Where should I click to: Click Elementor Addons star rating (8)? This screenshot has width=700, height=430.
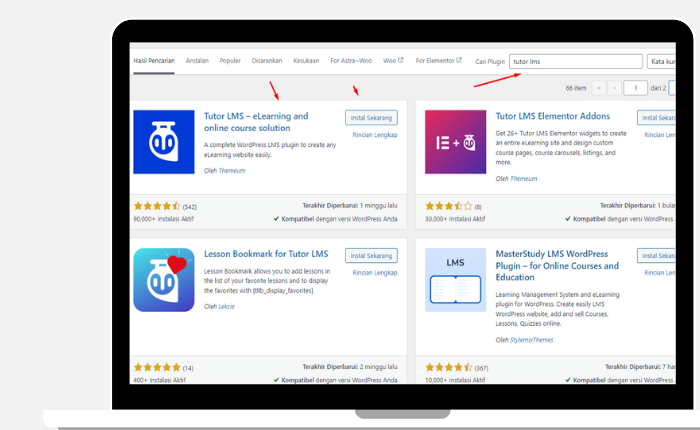click(449, 206)
